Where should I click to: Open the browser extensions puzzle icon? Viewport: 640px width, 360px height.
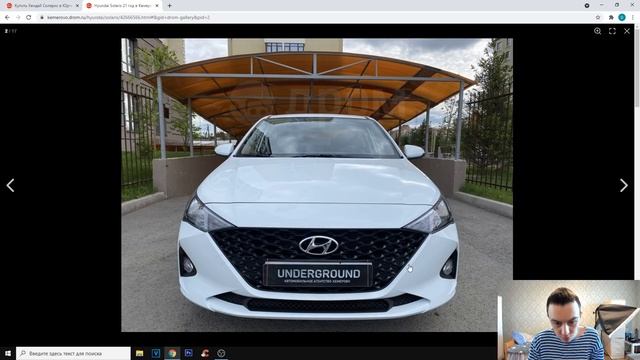click(611, 18)
